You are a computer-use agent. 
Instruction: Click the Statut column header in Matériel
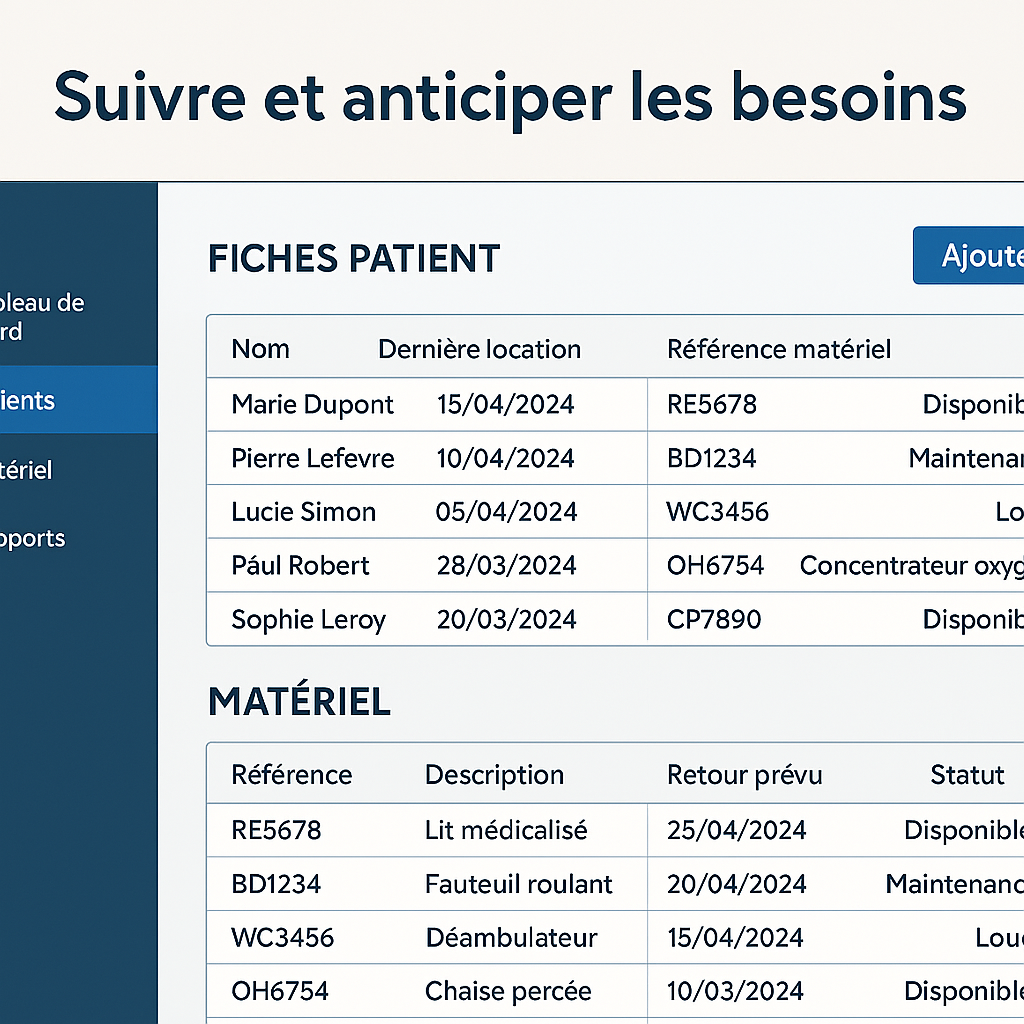click(967, 775)
